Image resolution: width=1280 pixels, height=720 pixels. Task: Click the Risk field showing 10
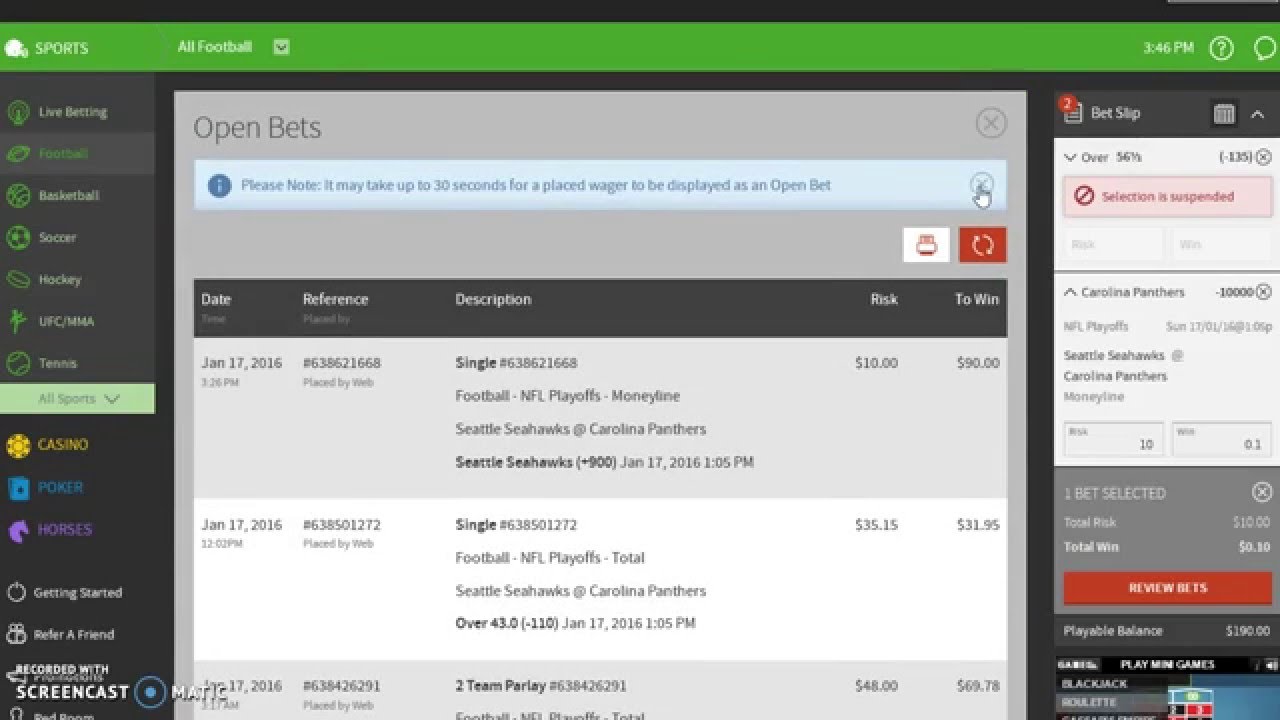coord(1113,439)
